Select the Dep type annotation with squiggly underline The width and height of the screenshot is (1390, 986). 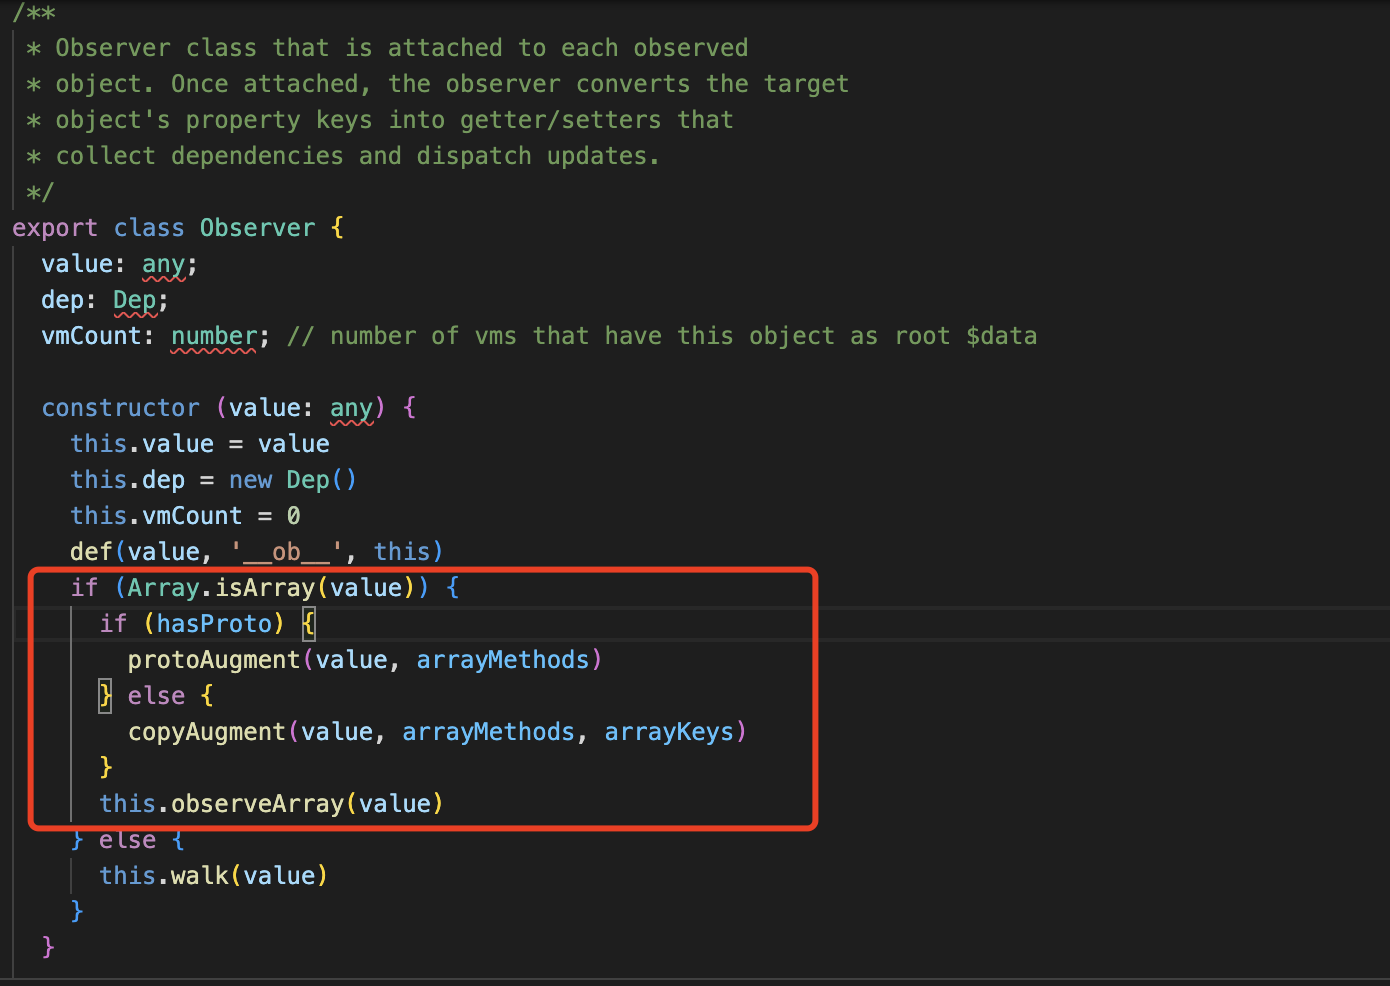click(x=134, y=300)
